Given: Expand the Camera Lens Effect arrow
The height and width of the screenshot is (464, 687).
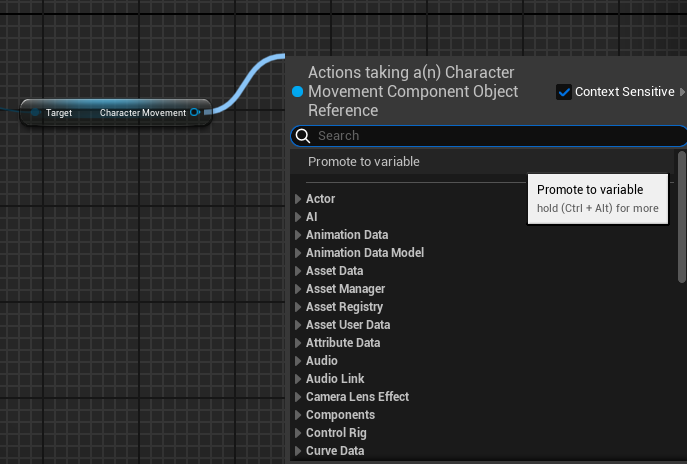Looking at the screenshot, I should pyautogui.click(x=298, y=397).
